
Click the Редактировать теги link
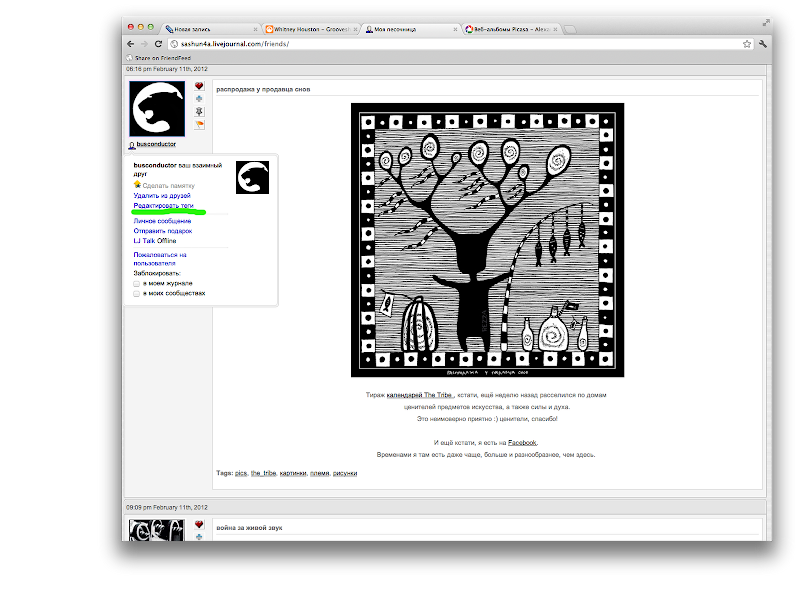(x=163, y=206)
